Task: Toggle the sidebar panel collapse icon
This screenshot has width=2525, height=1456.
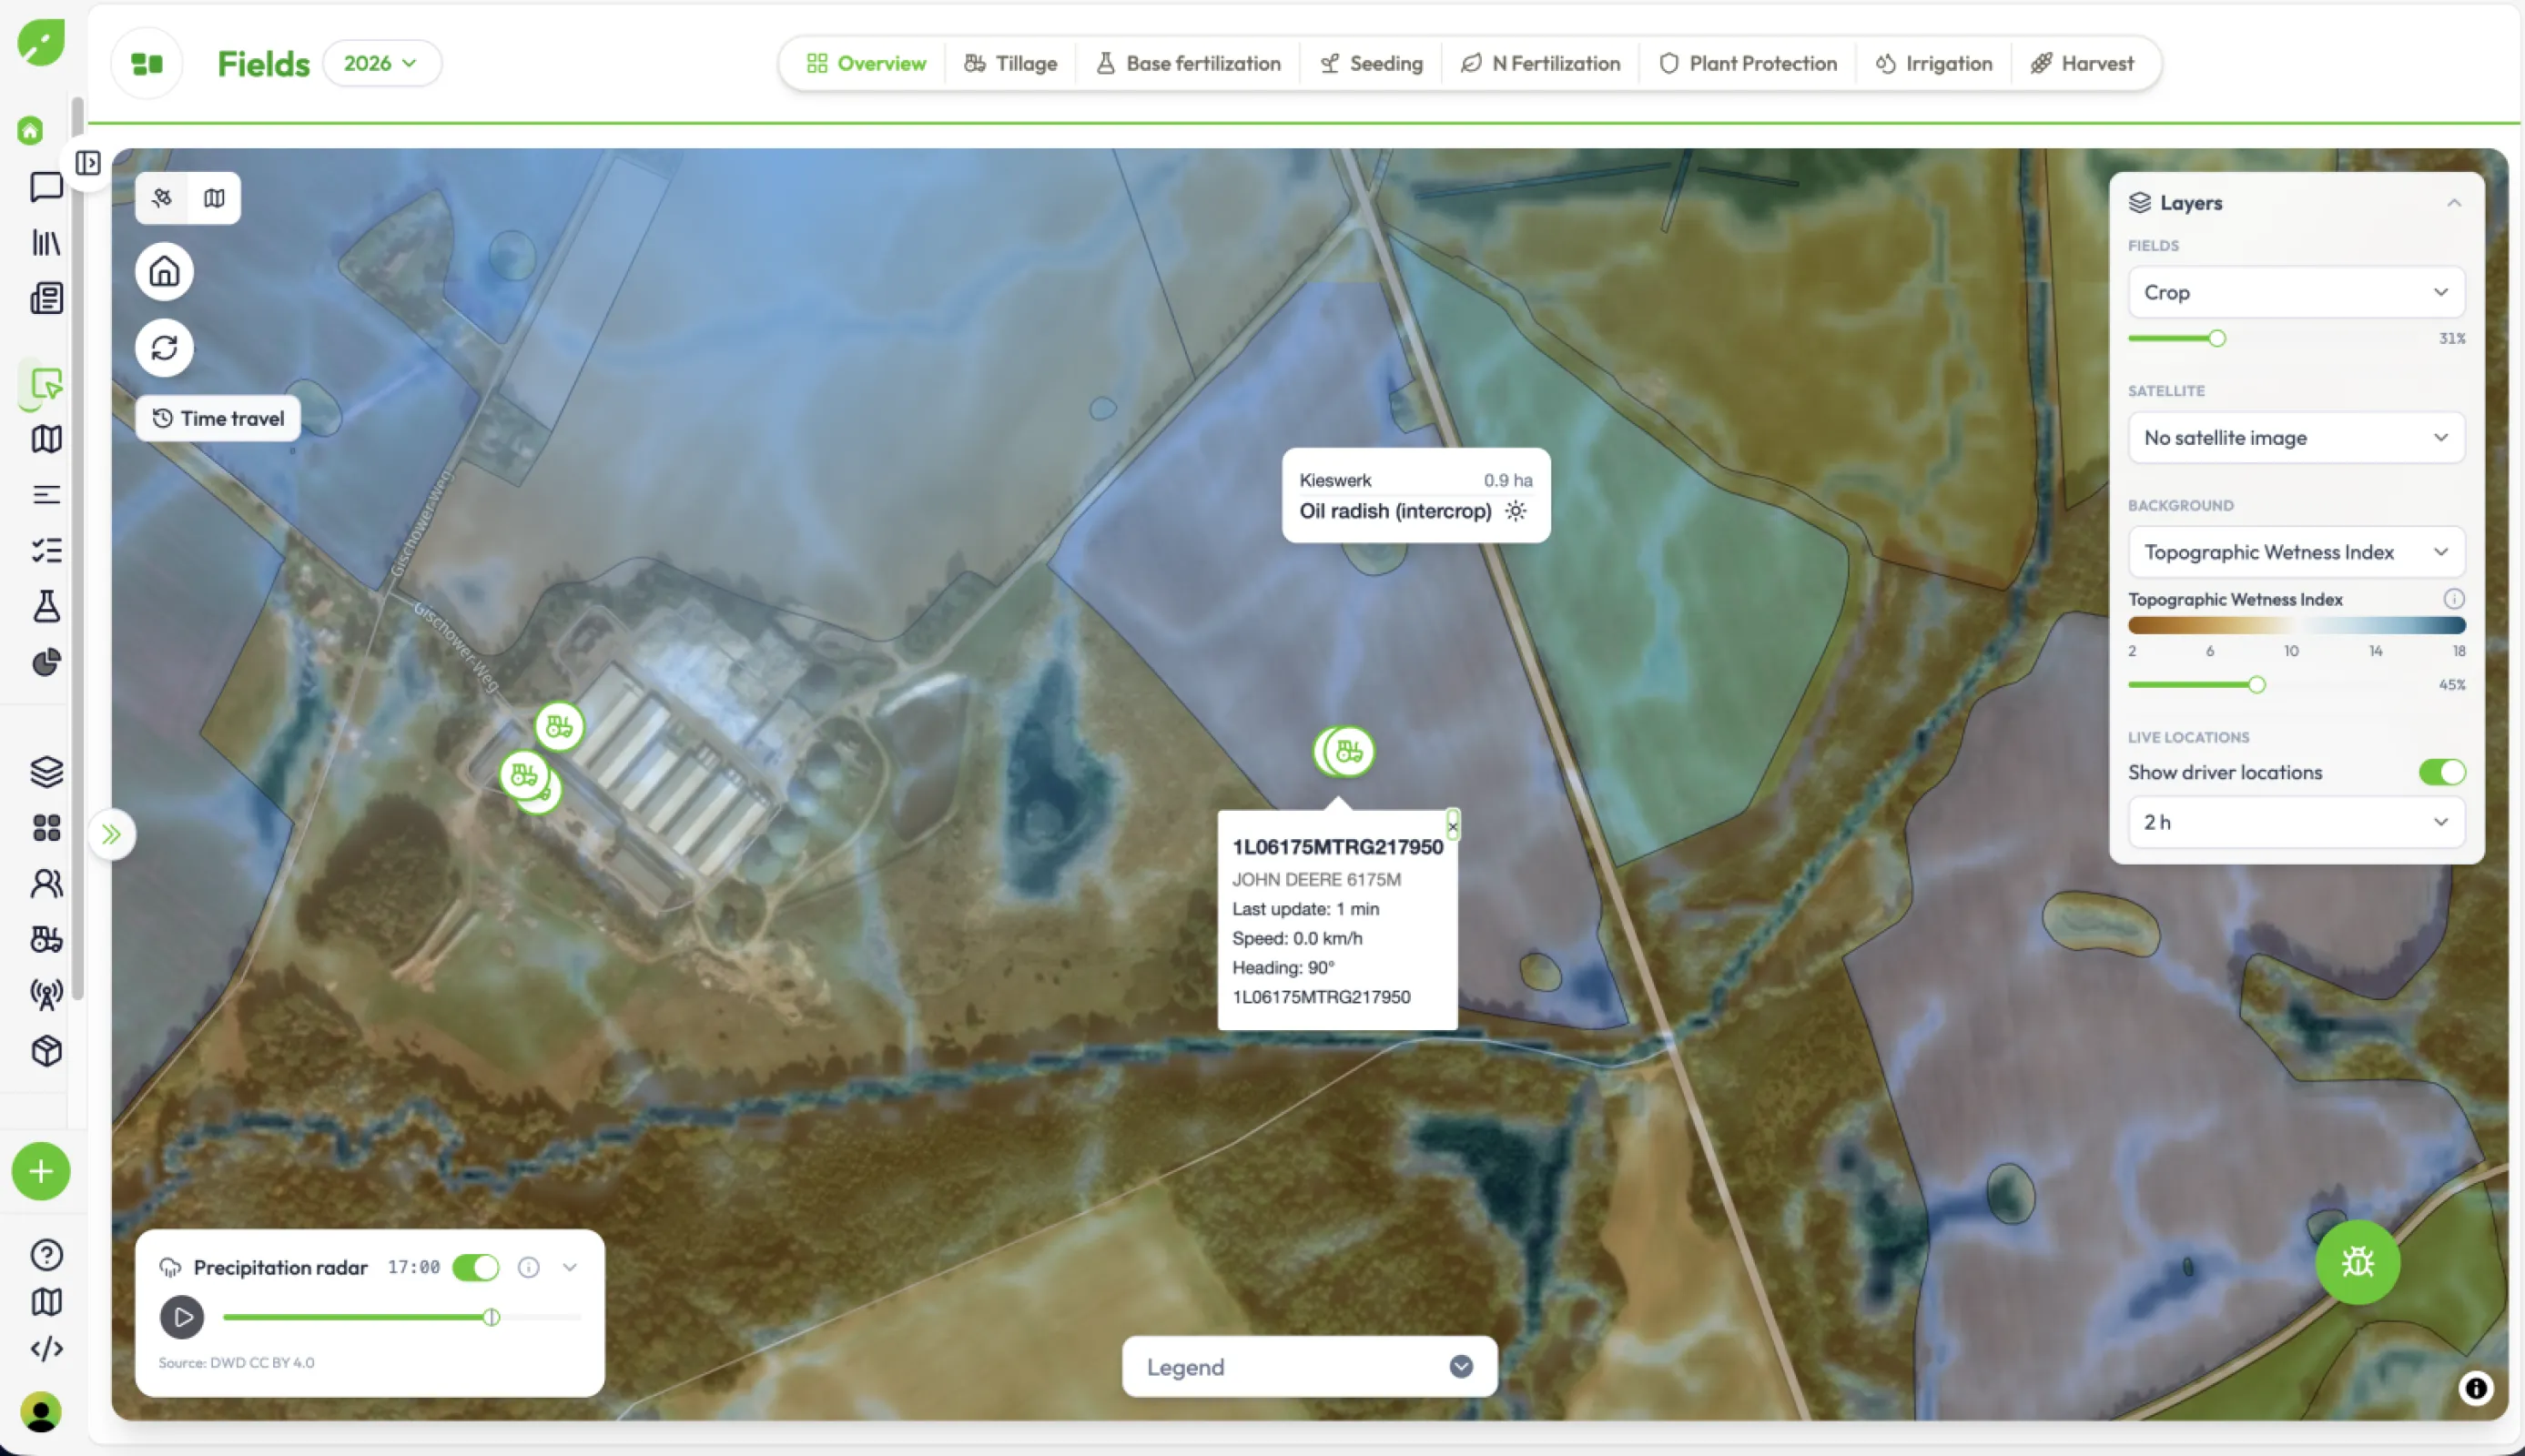Action: click(88, 162)
